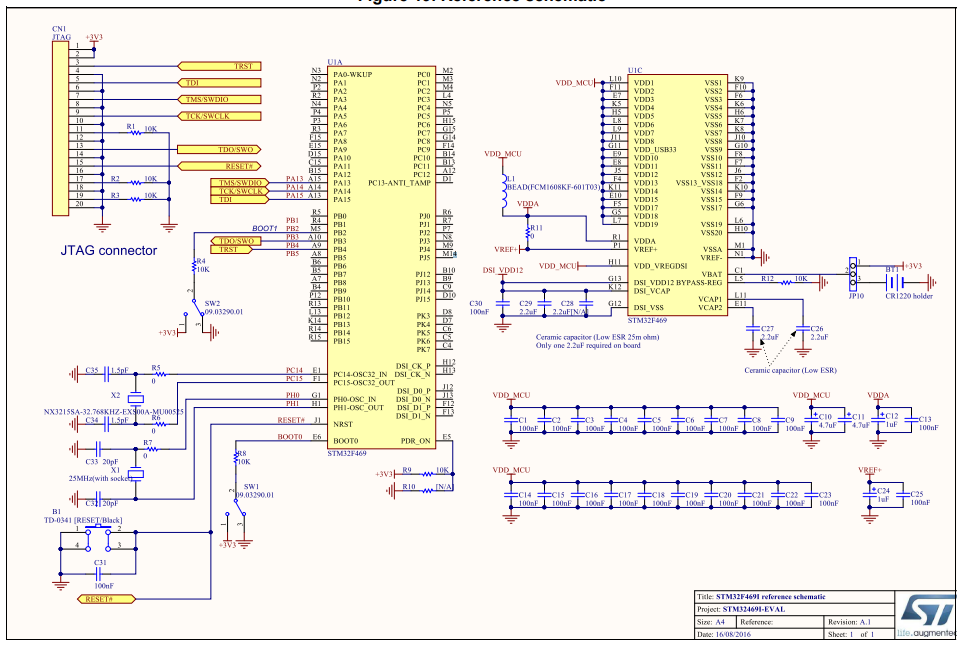This screenshot has width=965, height=648.
Task: Click the R10 resistor designator
Action: 409,487
